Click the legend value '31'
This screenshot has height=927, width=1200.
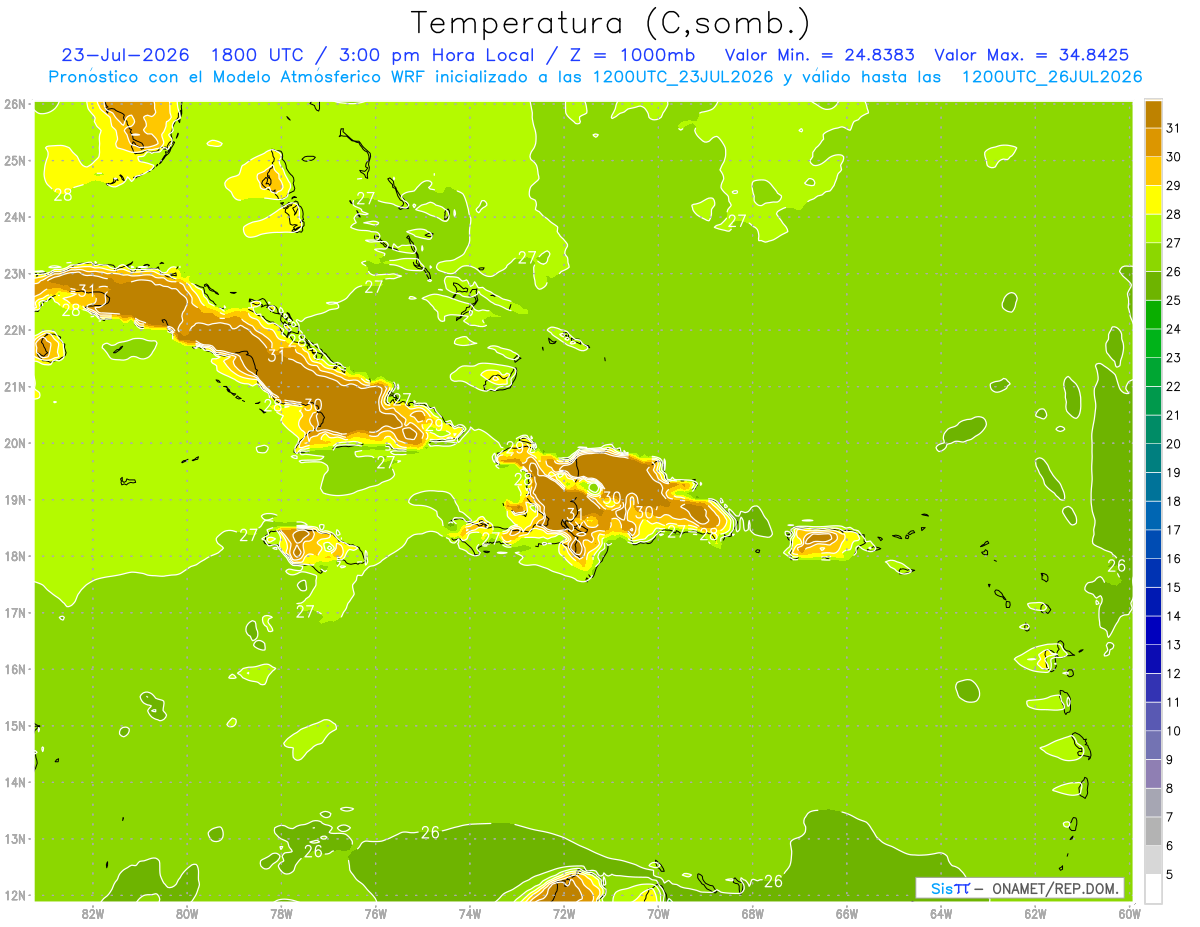coord(1174,128)
